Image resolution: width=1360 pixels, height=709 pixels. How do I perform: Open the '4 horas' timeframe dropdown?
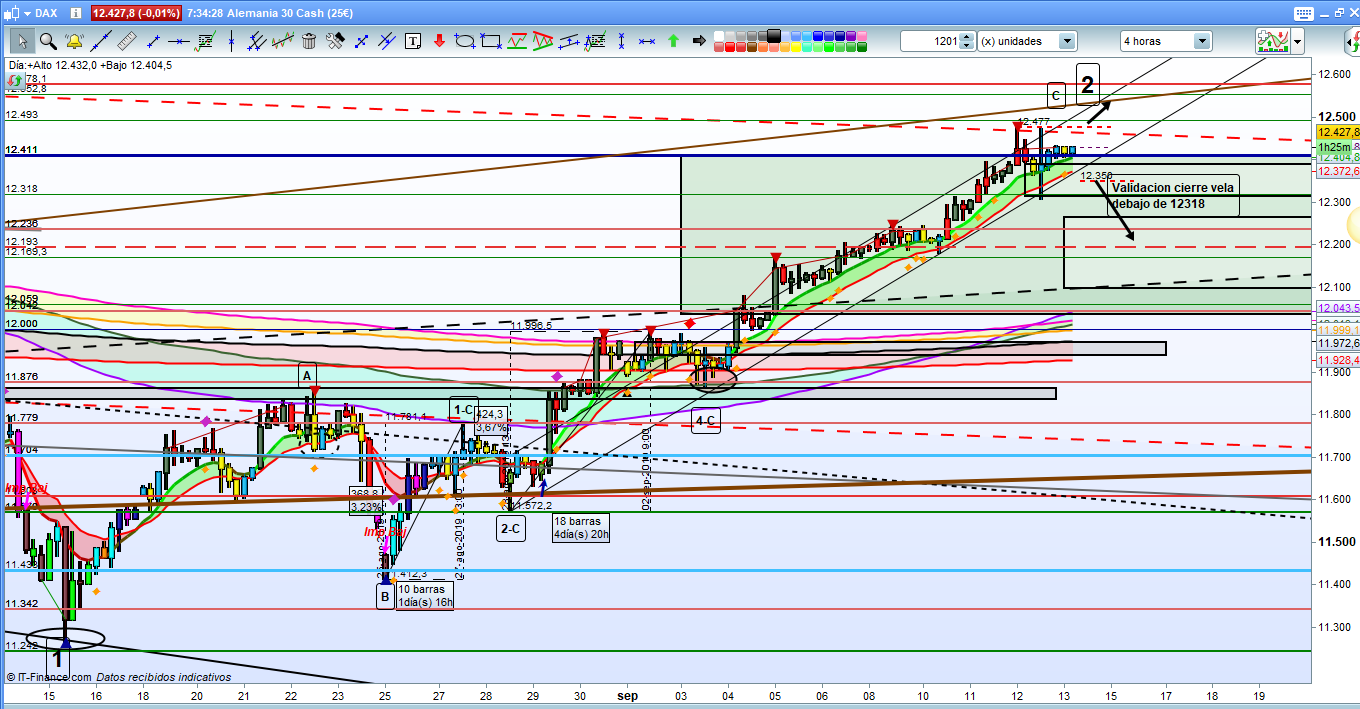click(x=1201, y=41)
